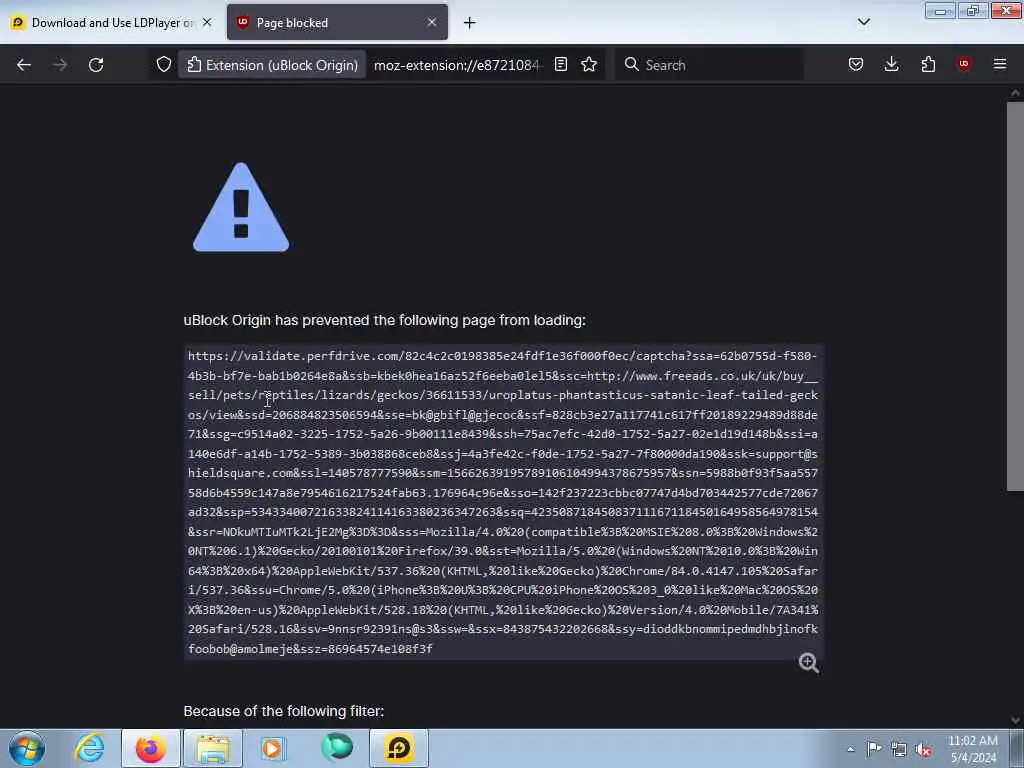Click 'uBlock Origin has prevented' message text
The width and height of the screenshot is (1024, 768).
[x=384, y=320]
